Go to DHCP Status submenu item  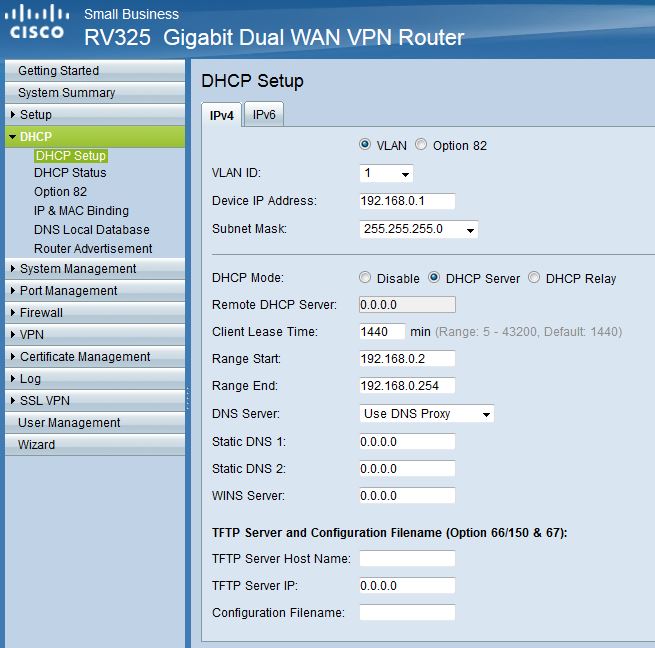click(x=70, y=173)
